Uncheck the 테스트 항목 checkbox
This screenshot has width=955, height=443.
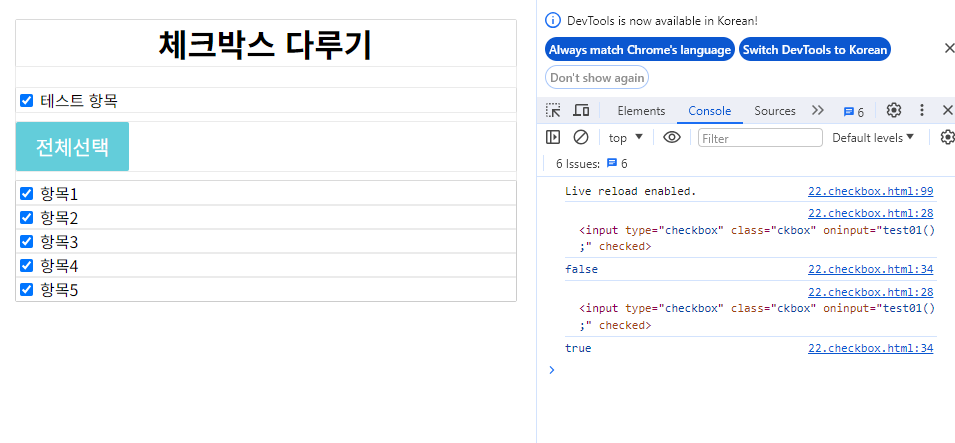(x=26, y=101)
